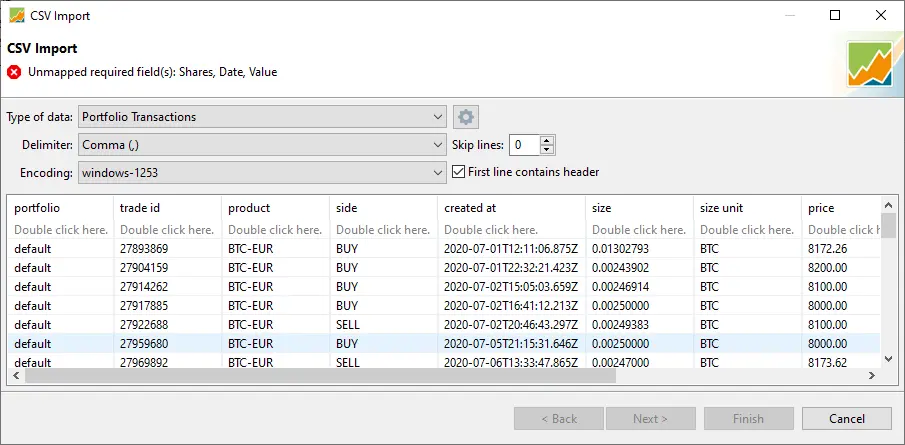Click the trade id column header
The image size is (905, 445).
(x=167, y=208)
